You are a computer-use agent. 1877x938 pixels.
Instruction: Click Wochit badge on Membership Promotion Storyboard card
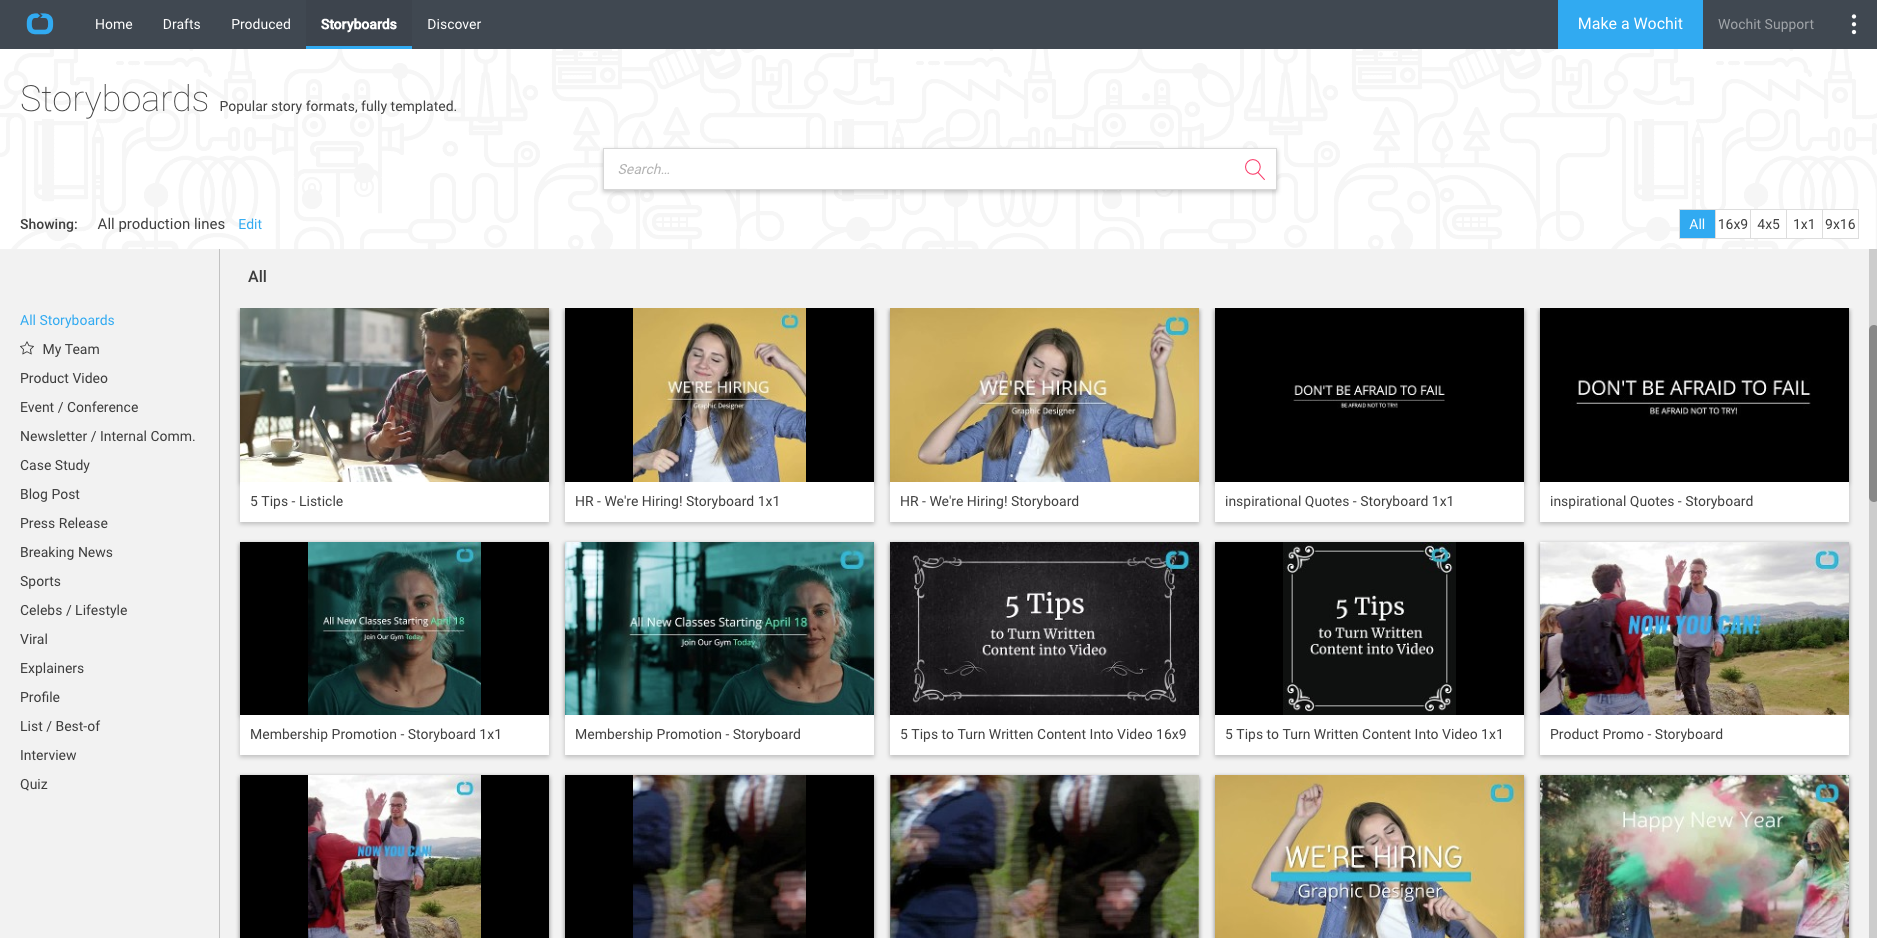click(852, 560)
